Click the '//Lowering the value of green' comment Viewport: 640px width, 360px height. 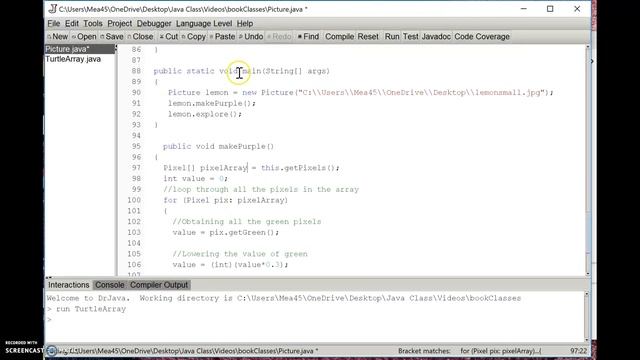pos(240,254)
